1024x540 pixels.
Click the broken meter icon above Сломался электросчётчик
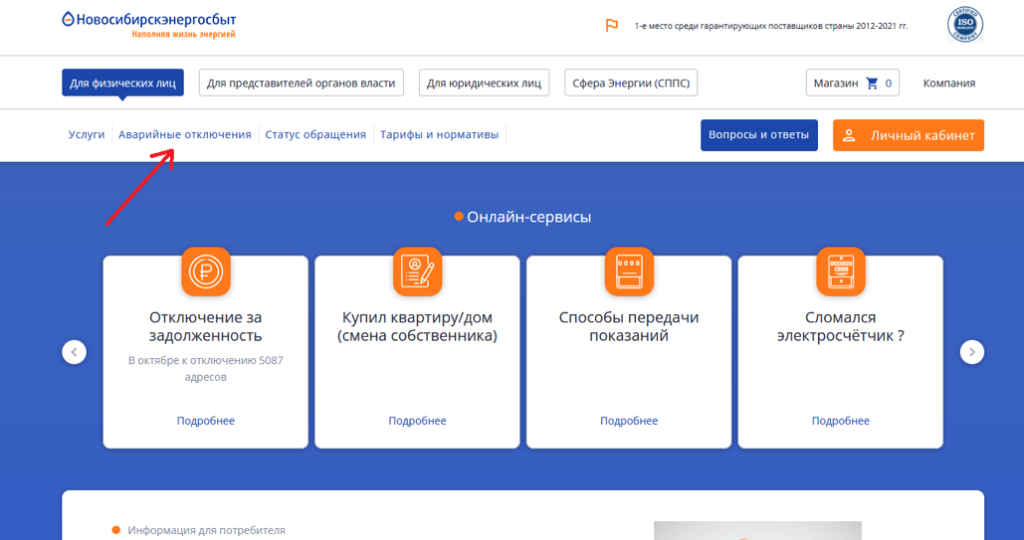(x=840, y=271)
